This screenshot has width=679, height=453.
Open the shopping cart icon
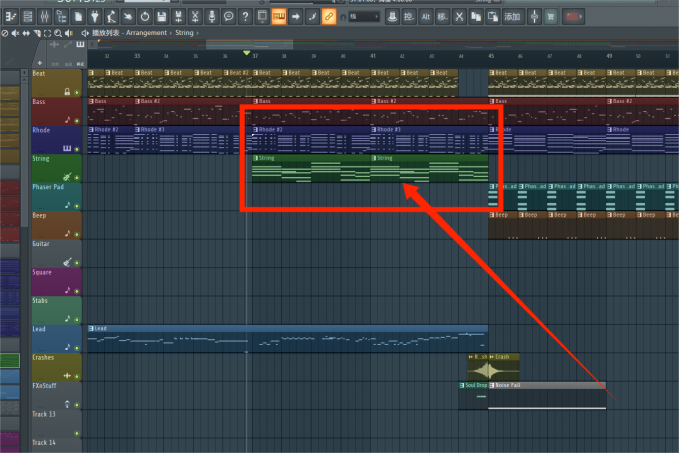pos(551,17)
